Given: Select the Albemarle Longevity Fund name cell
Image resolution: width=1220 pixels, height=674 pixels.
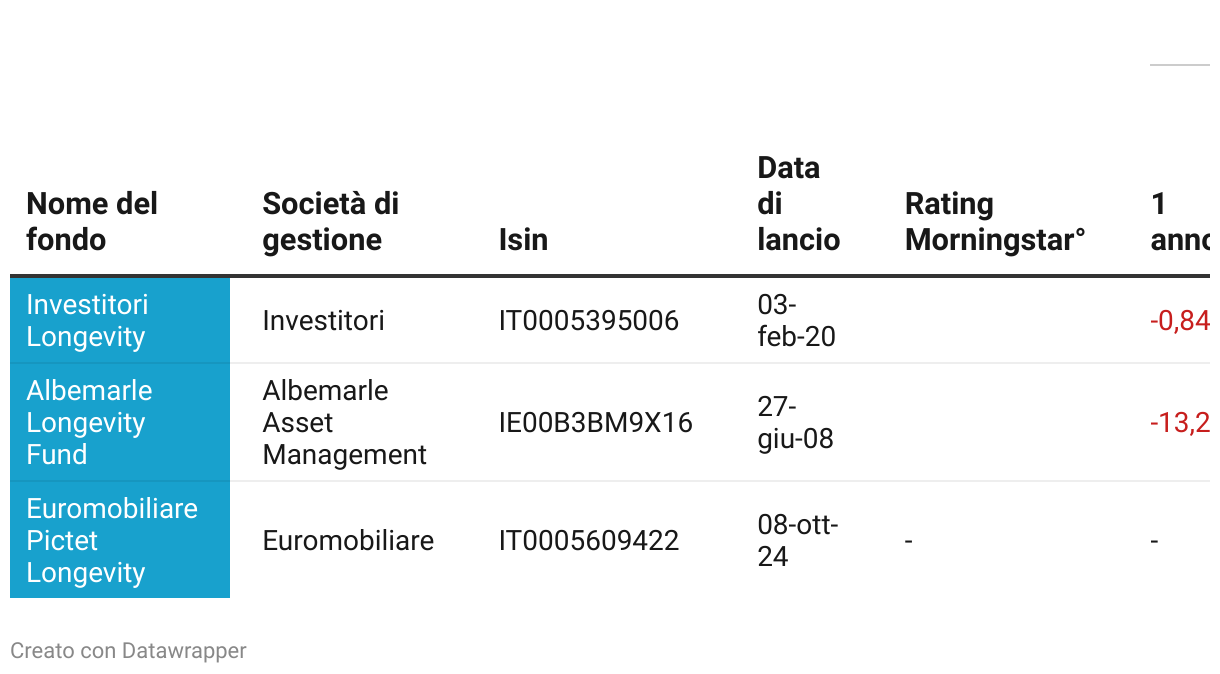Looking at the screenshot, I should 89,422.
